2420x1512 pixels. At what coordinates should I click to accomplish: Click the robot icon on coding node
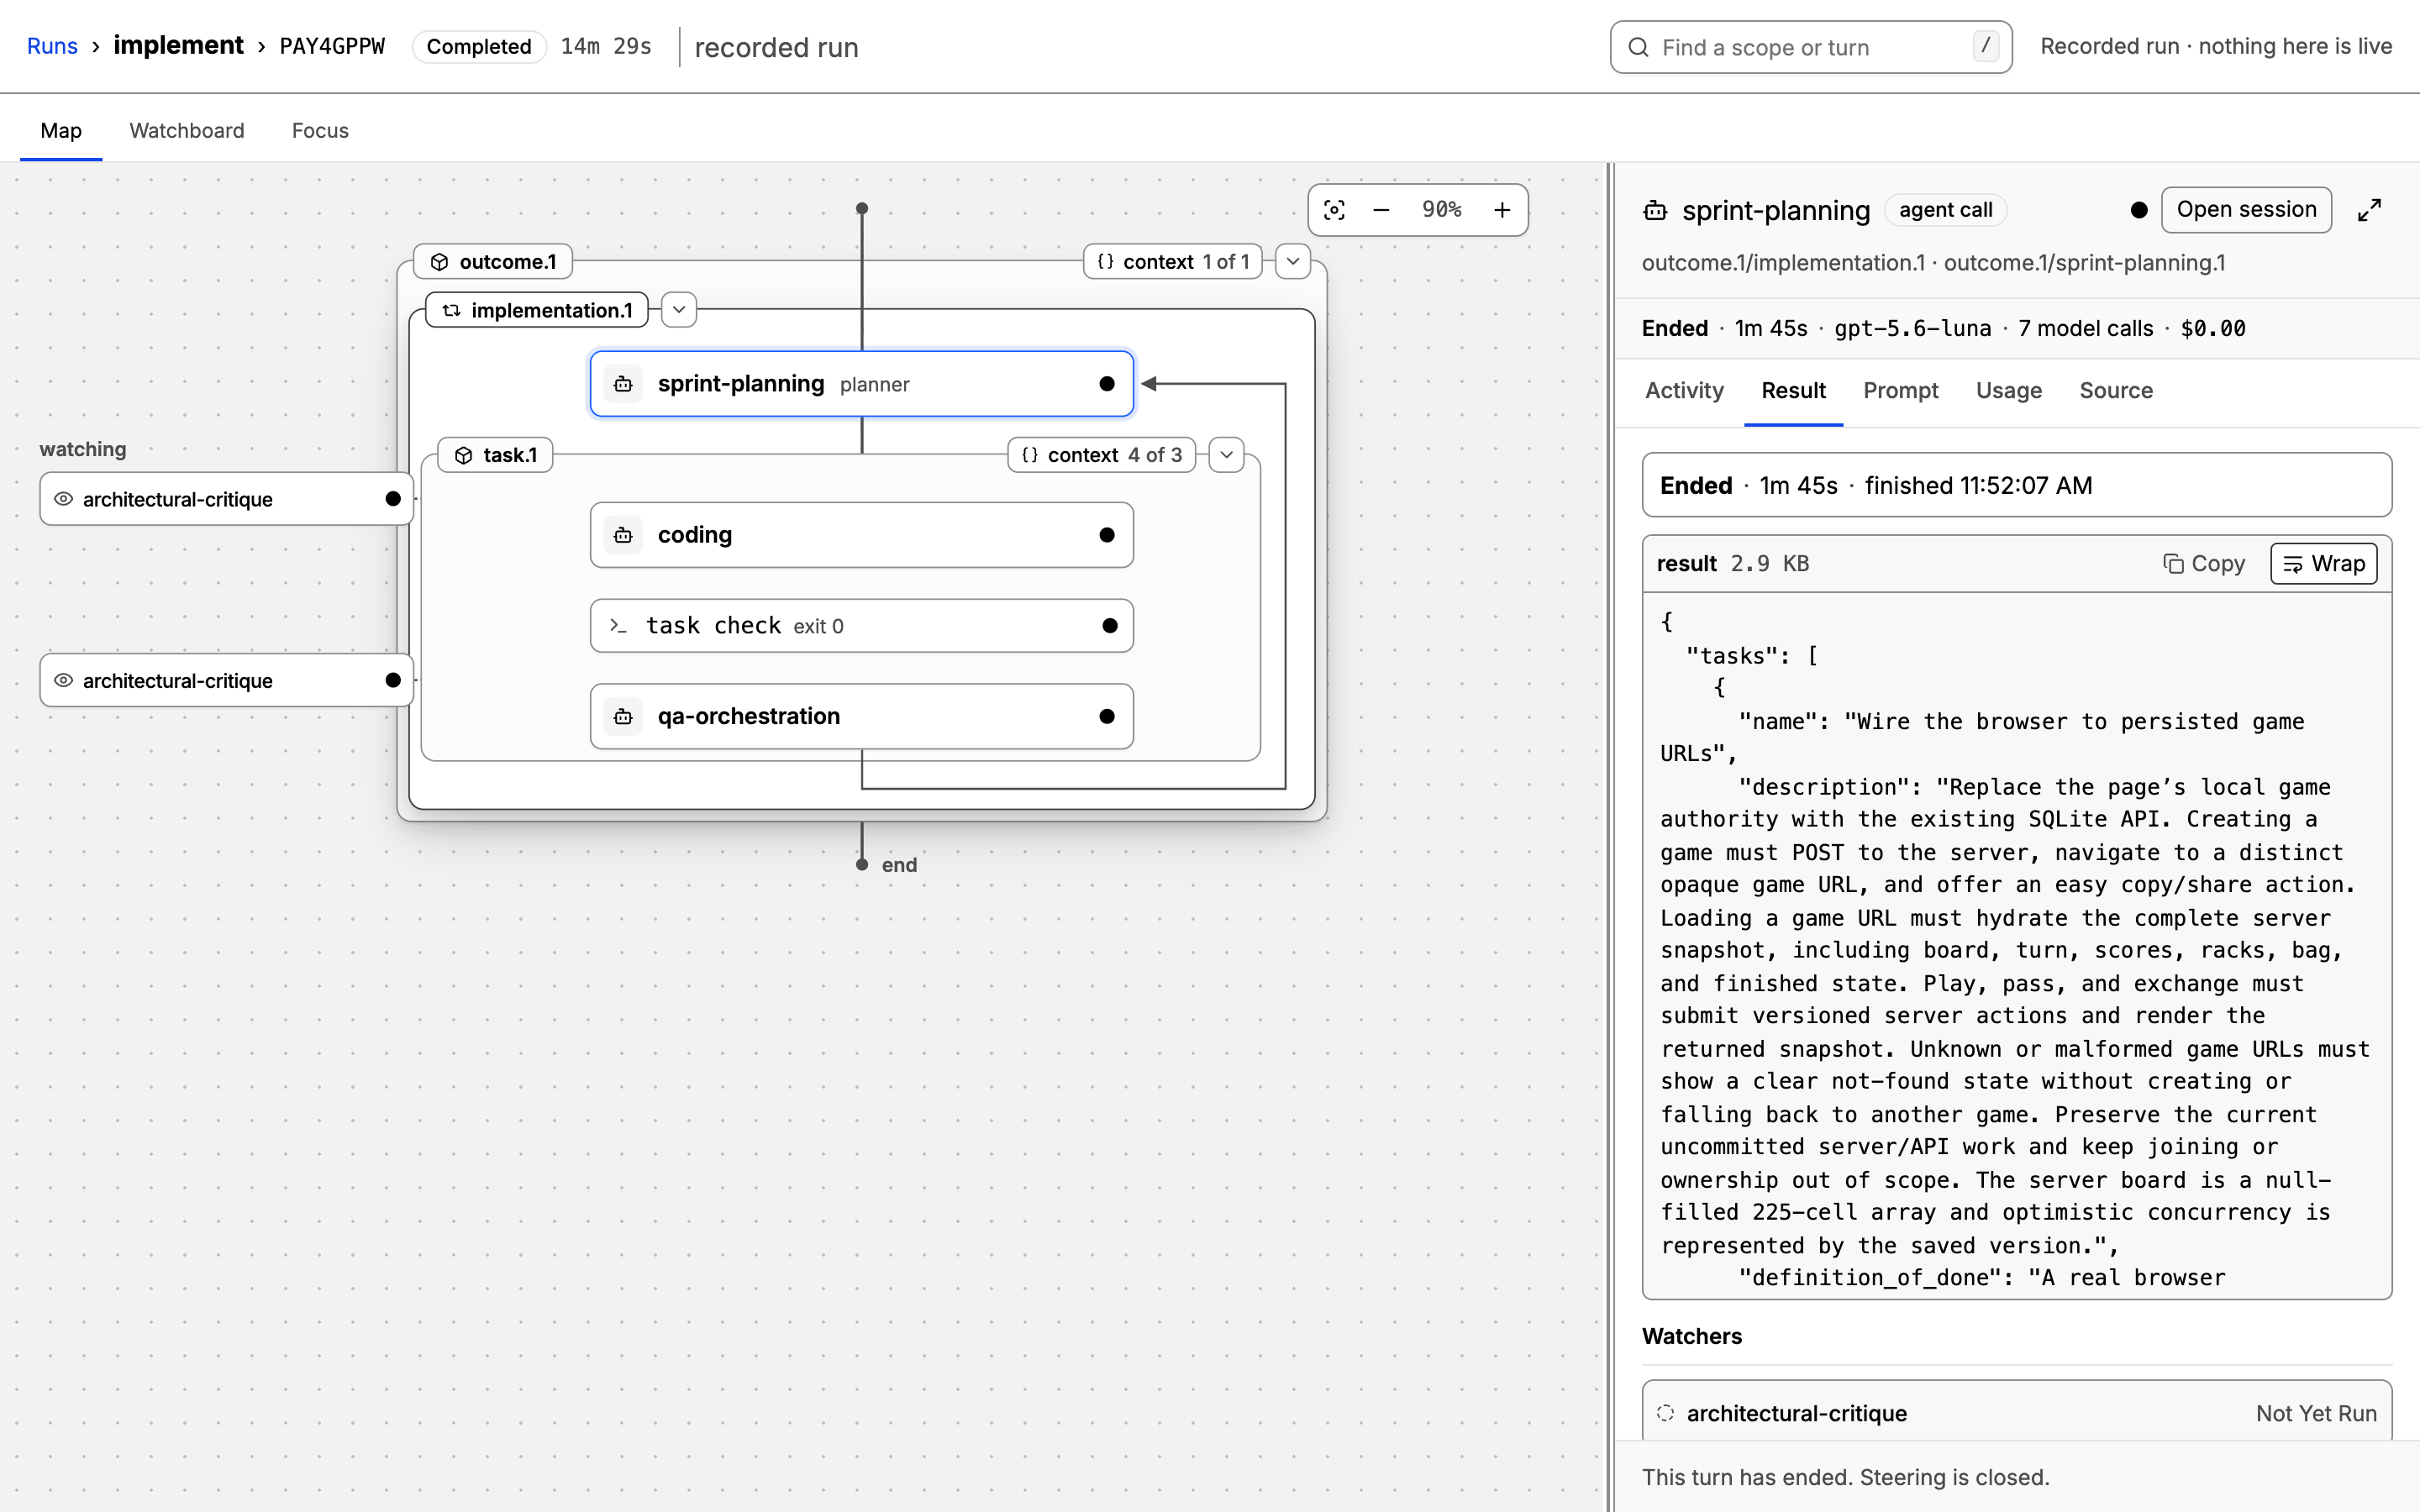pyautogui.click(x=623, y=535)
